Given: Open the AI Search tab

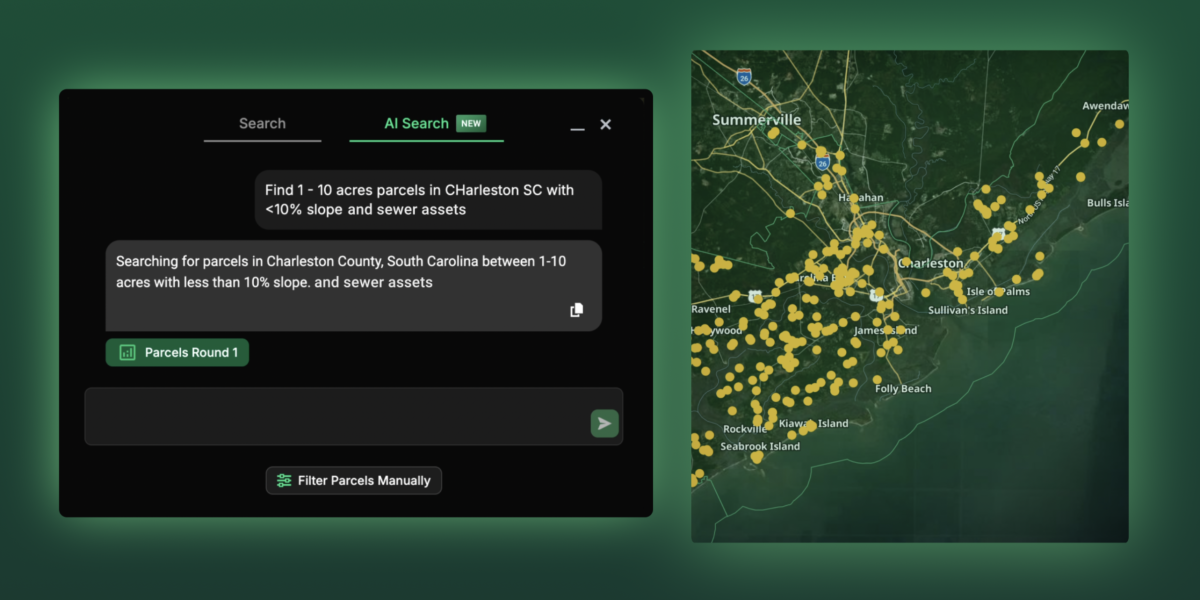Looking at the screenshot, I should (x=415, y=123).
